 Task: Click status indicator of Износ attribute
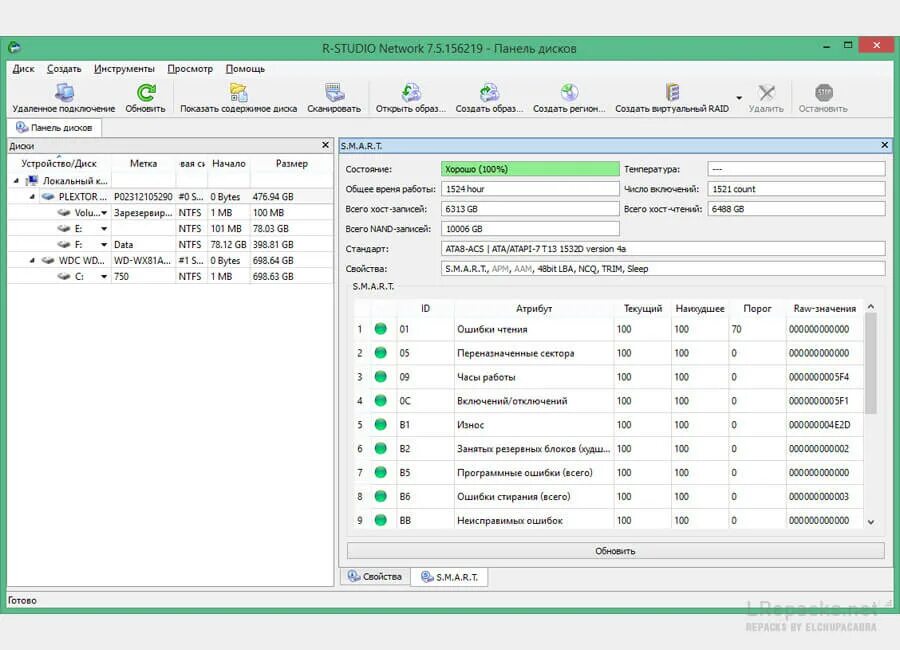coord(381,425)
